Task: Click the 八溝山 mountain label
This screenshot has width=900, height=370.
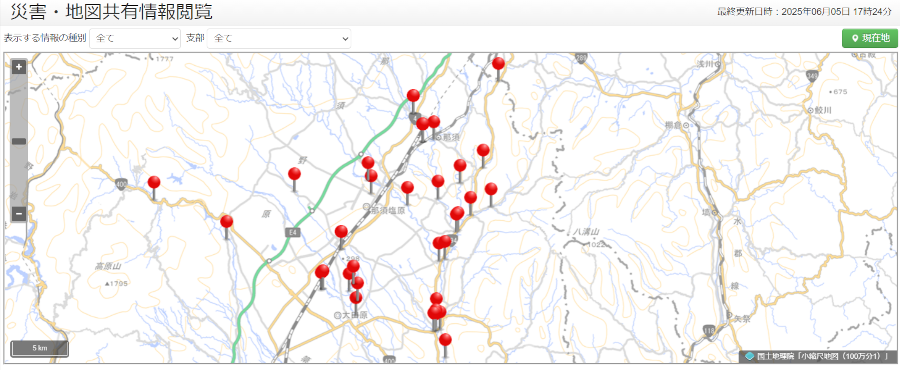Action: click(x=587, y=232)
